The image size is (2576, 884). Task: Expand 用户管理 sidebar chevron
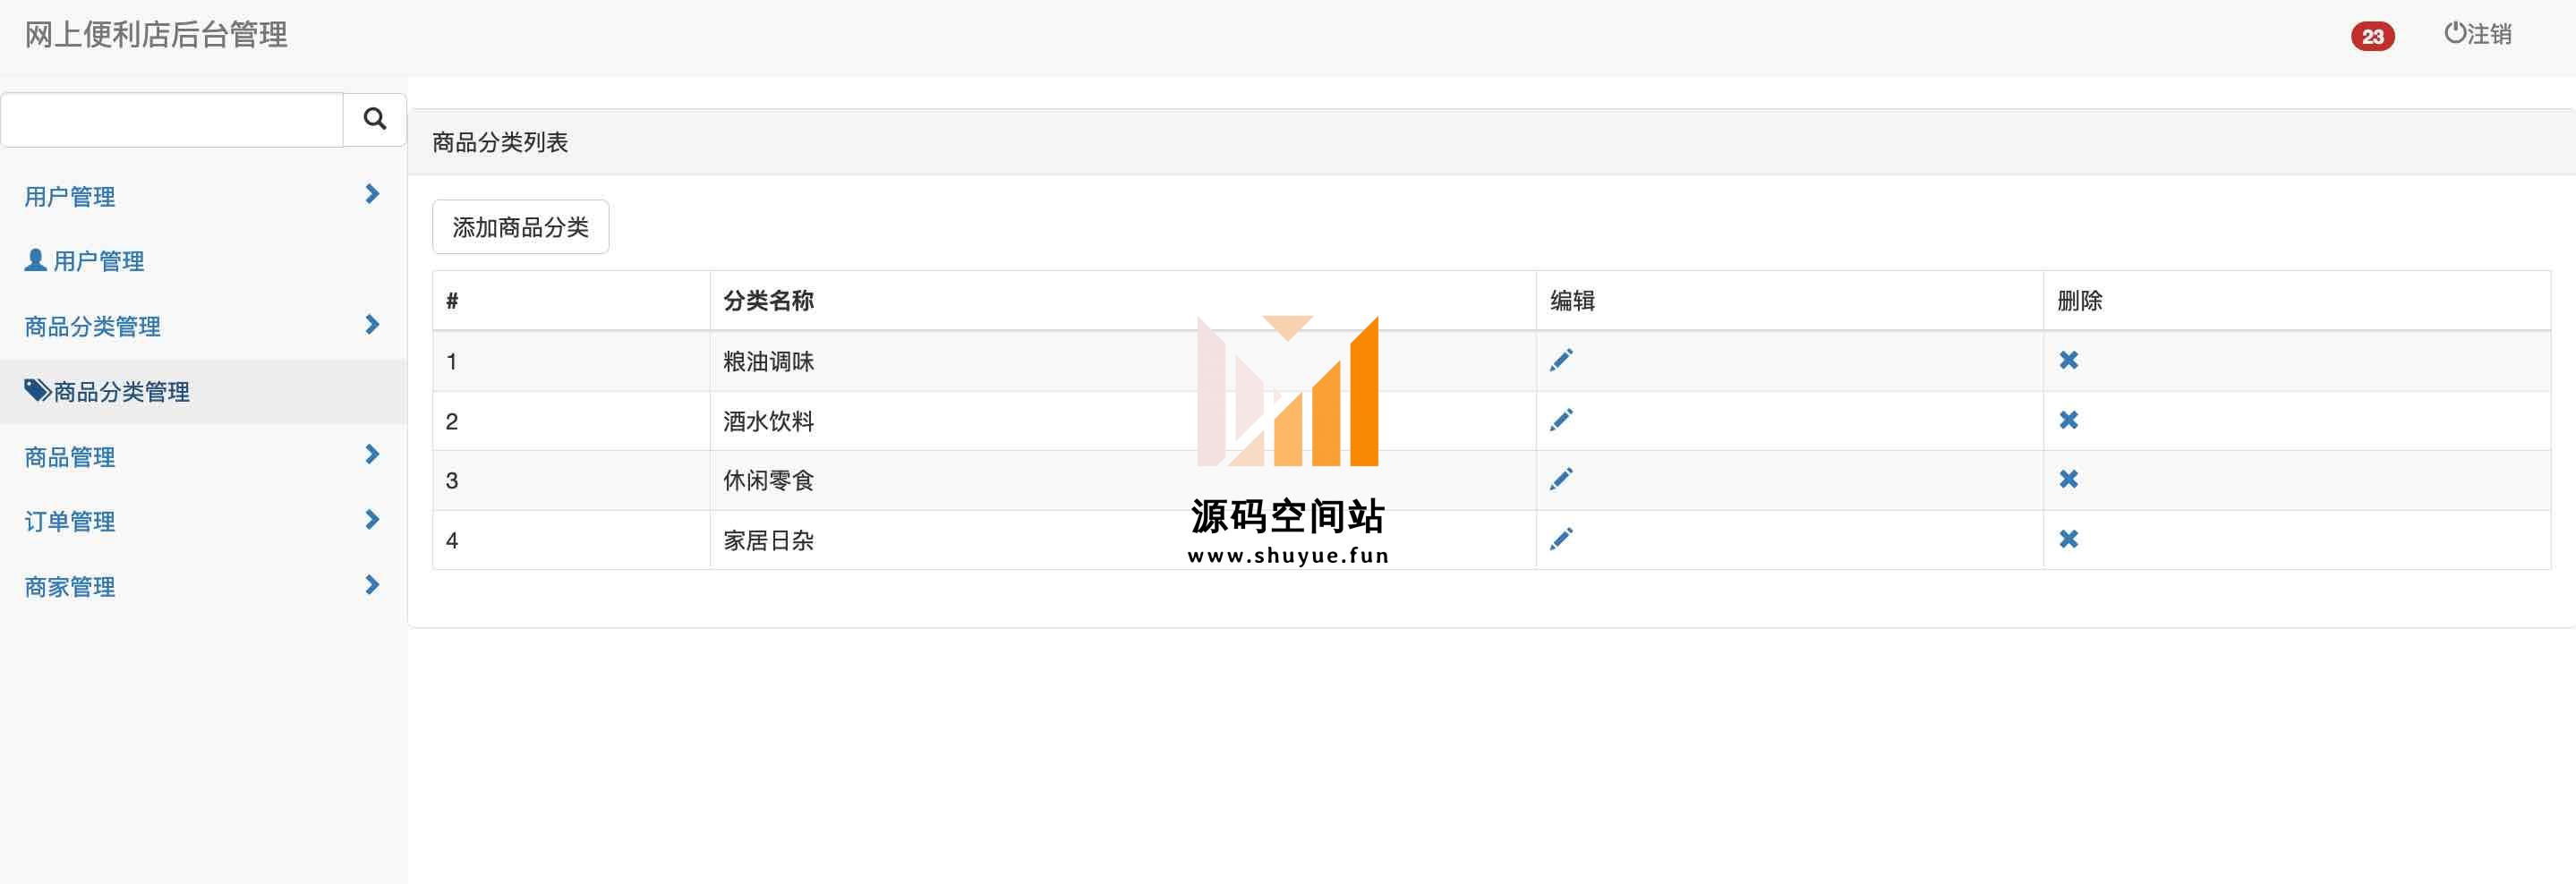tap(372, 194)
